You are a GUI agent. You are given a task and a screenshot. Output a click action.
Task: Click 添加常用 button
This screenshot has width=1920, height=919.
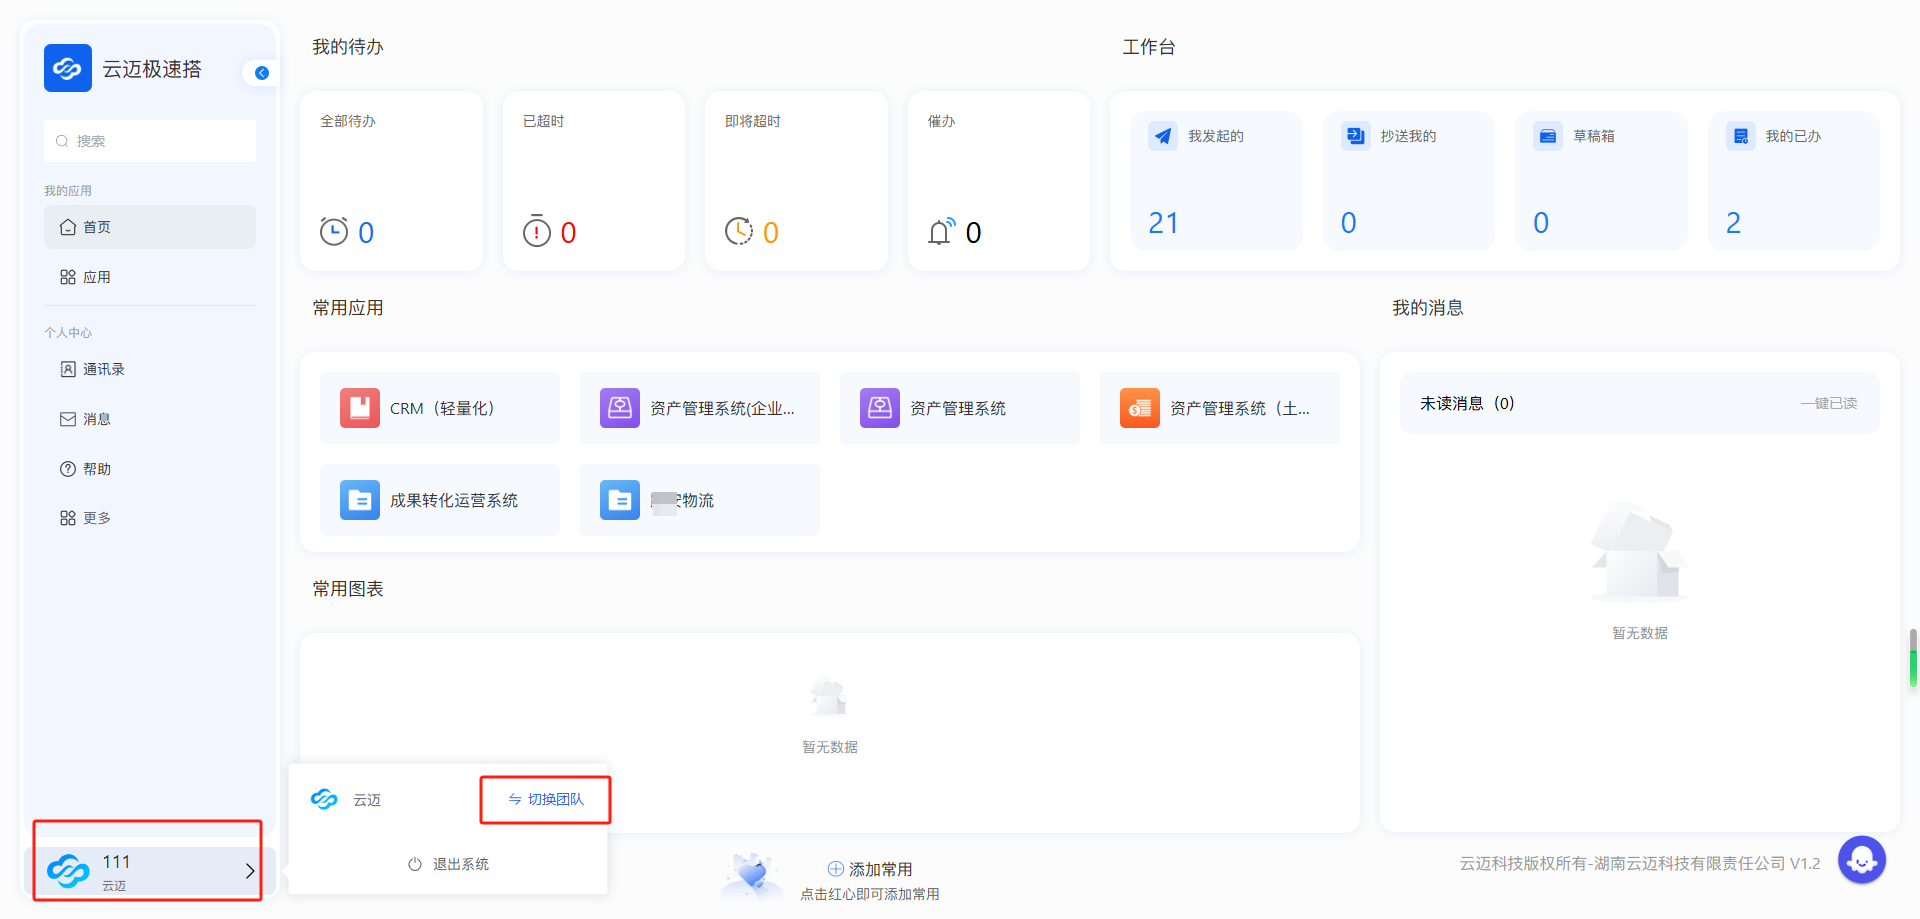tap(870, 869)
